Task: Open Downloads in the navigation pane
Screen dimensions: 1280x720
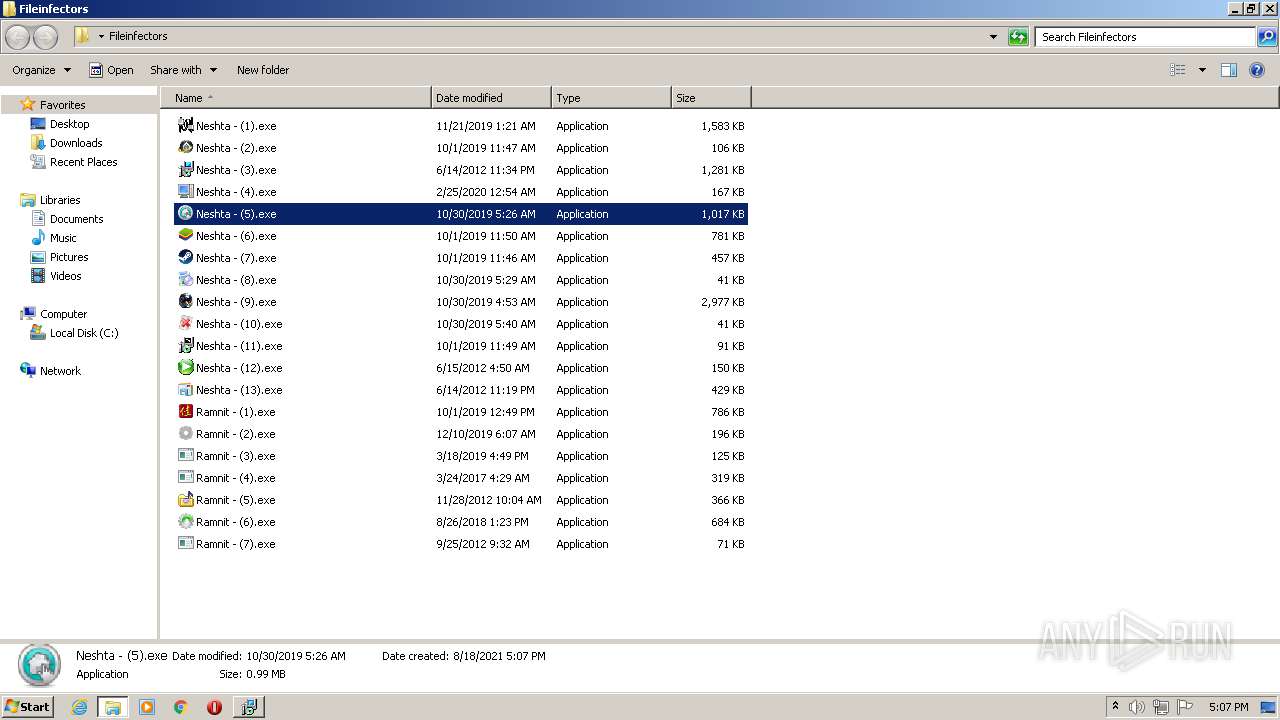Action: pos(76,143)
